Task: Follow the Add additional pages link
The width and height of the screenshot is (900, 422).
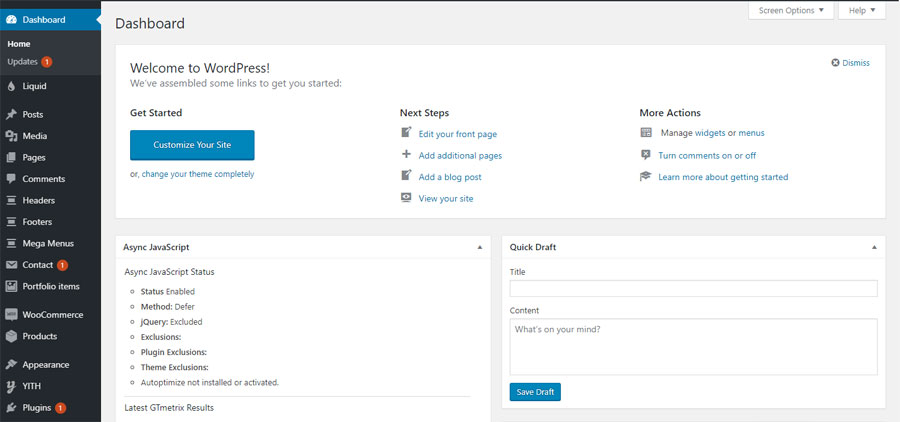Action: point(460,156)
